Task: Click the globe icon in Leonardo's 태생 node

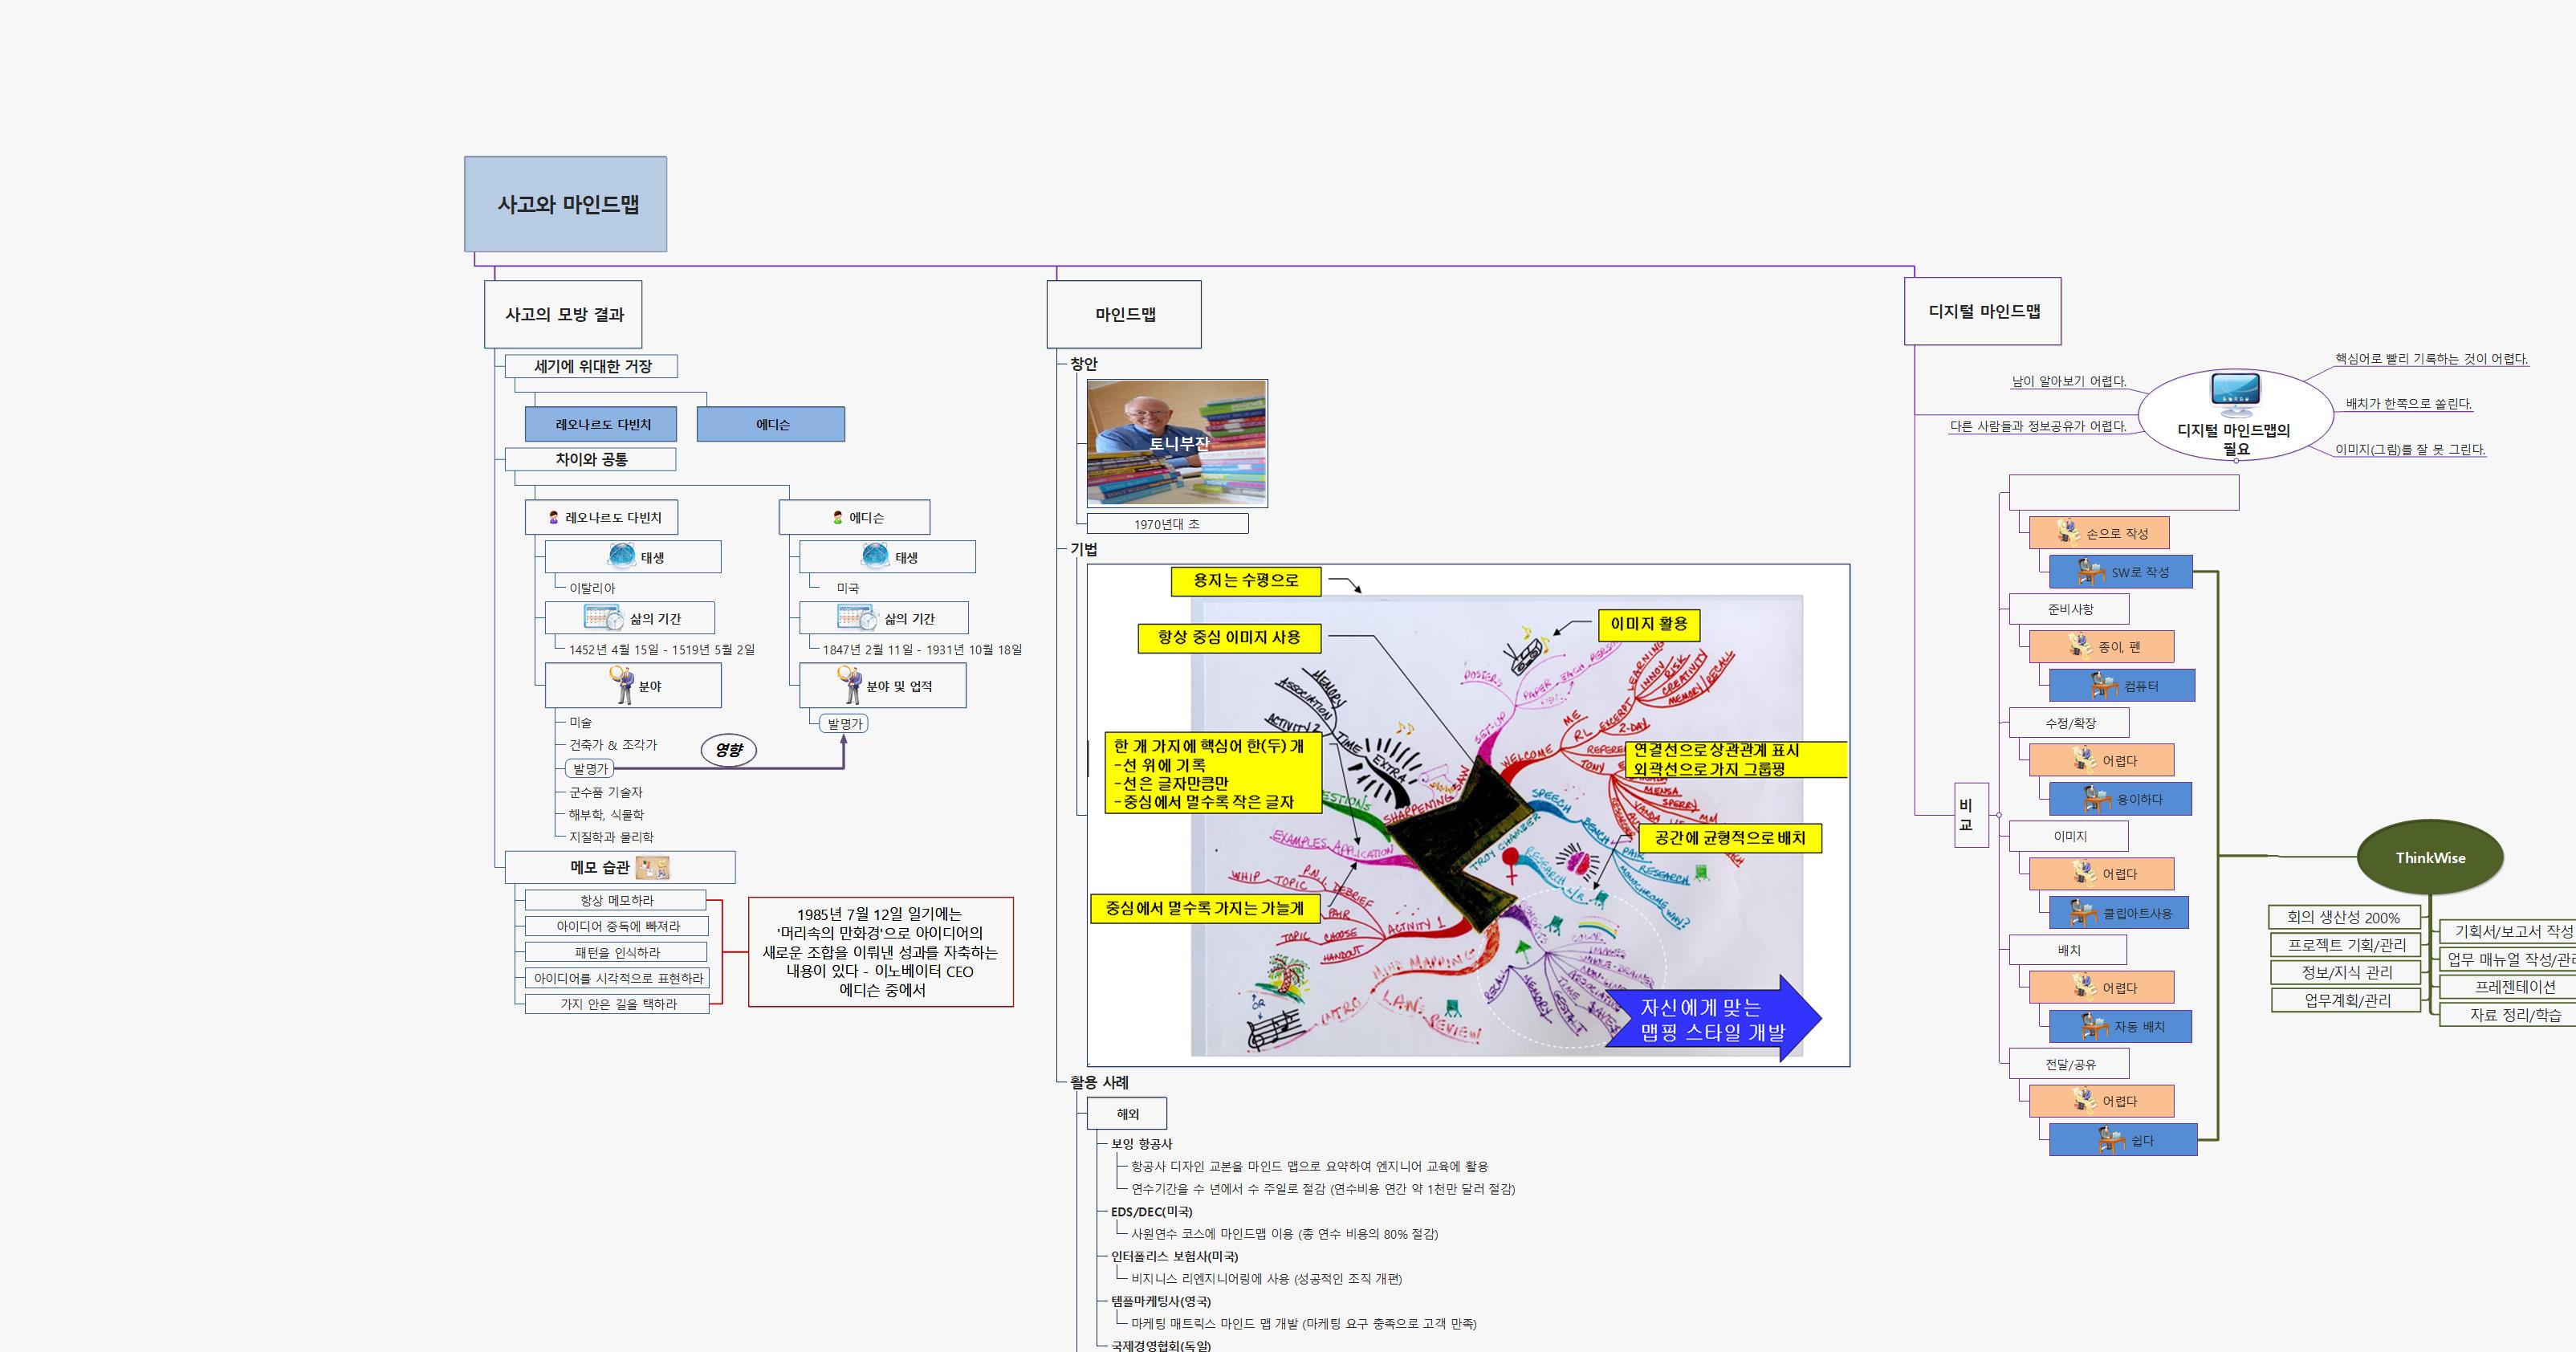Action: pyautogui.click(x=622, y=556)
